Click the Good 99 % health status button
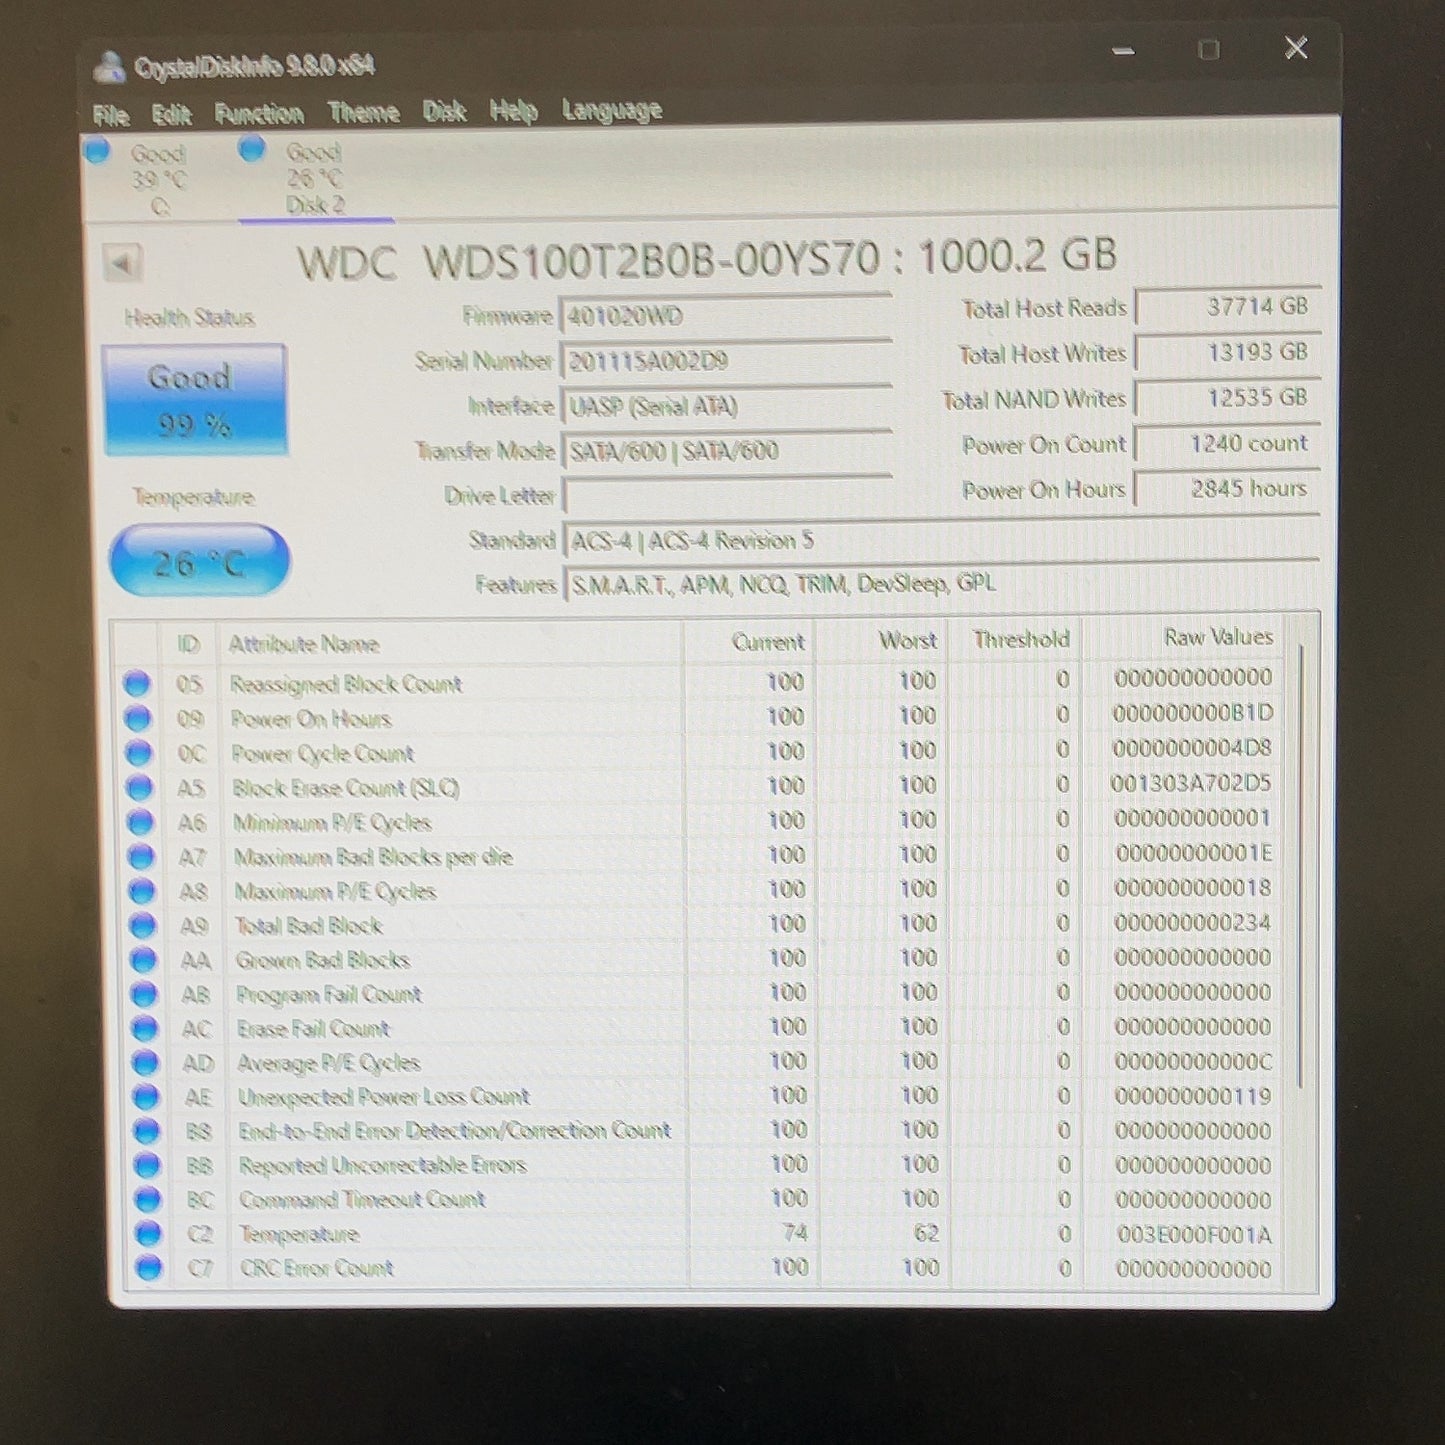This screenshot has width=1445, height=1445. click(195, 400)
